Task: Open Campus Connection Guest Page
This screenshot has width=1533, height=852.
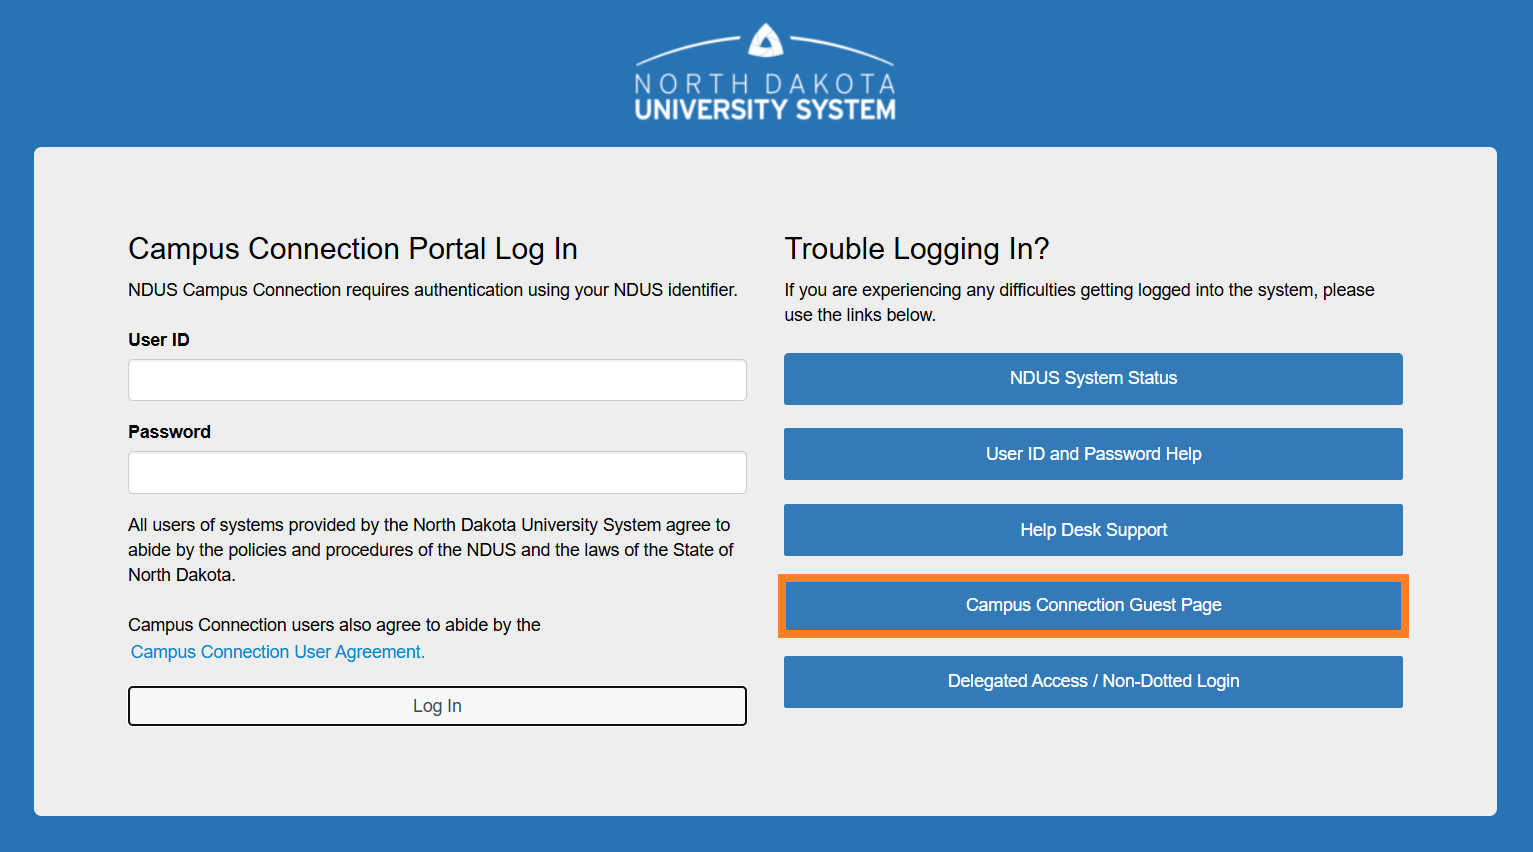Action: click(1093, 605)
